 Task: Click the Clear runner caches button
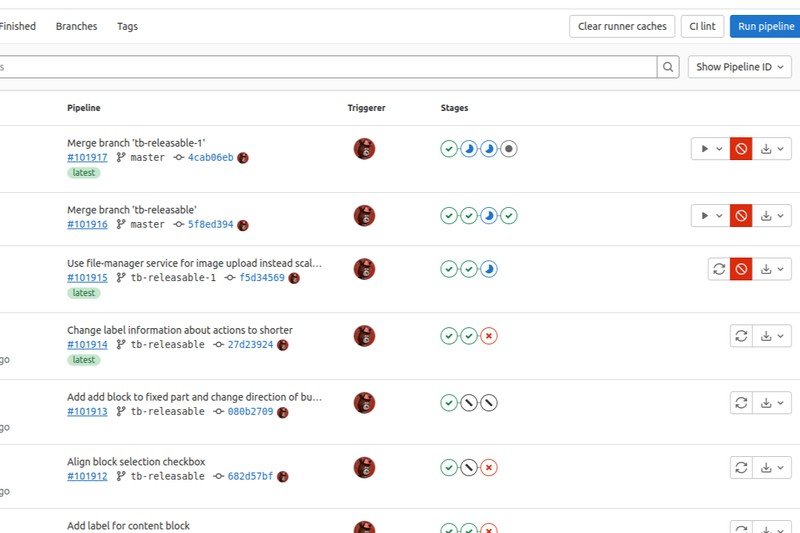click(x=621, y=26)
